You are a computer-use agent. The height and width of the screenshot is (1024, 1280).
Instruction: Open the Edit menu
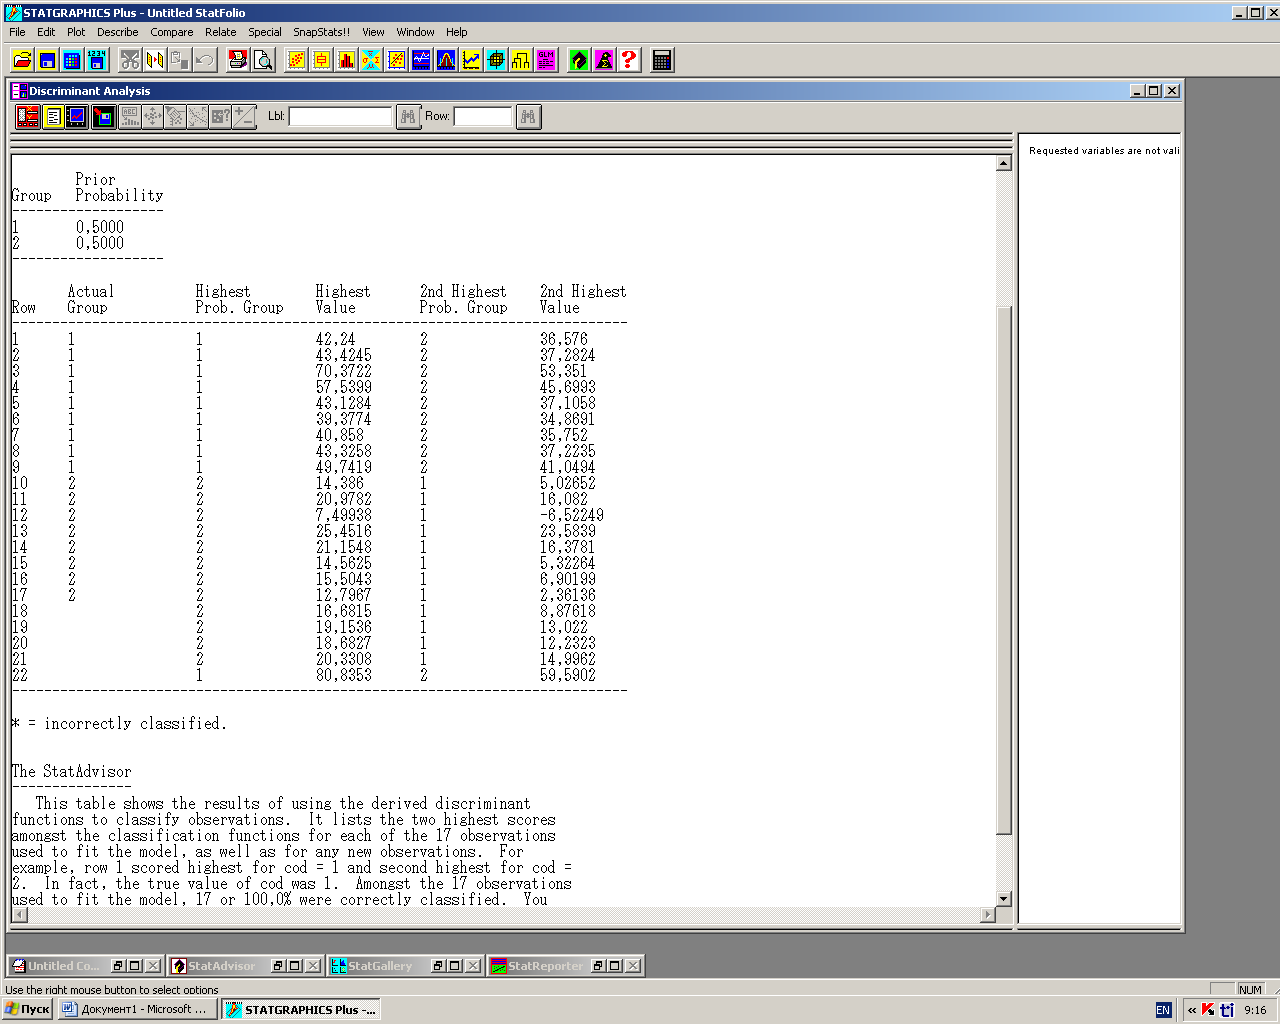[46, 32]
